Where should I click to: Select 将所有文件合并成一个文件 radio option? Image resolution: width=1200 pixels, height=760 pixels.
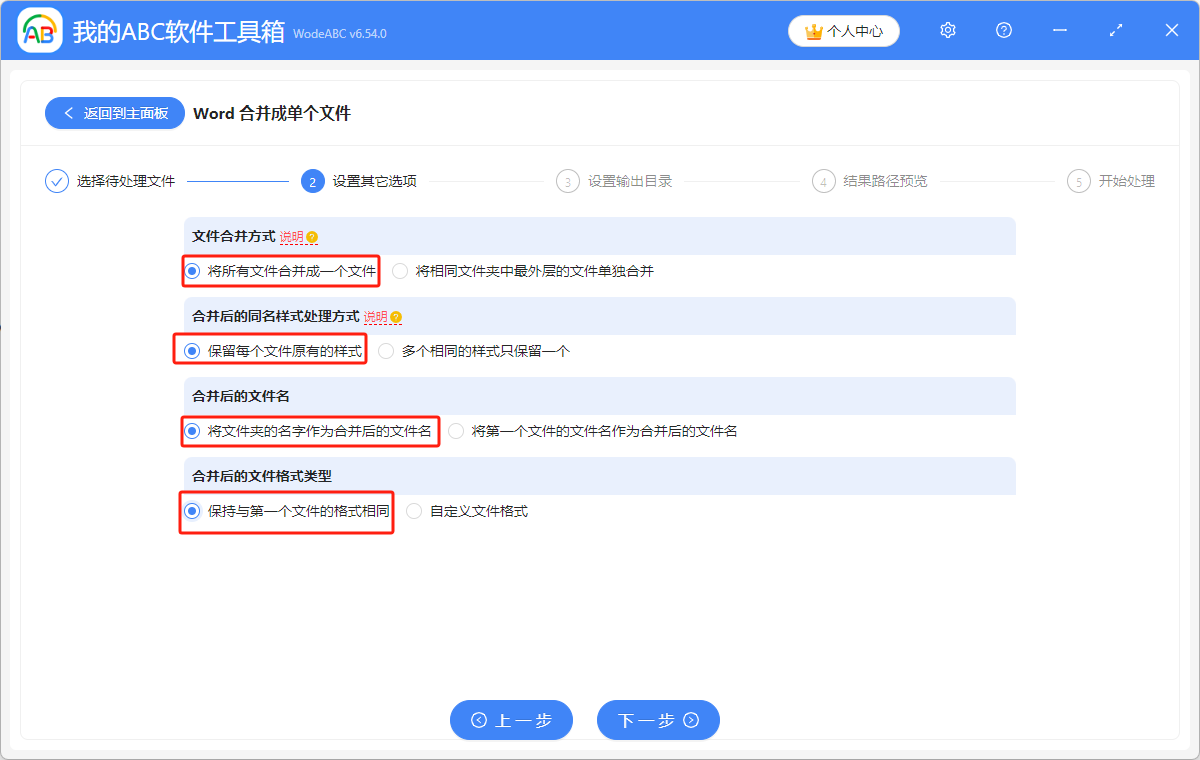coord(193,271)
